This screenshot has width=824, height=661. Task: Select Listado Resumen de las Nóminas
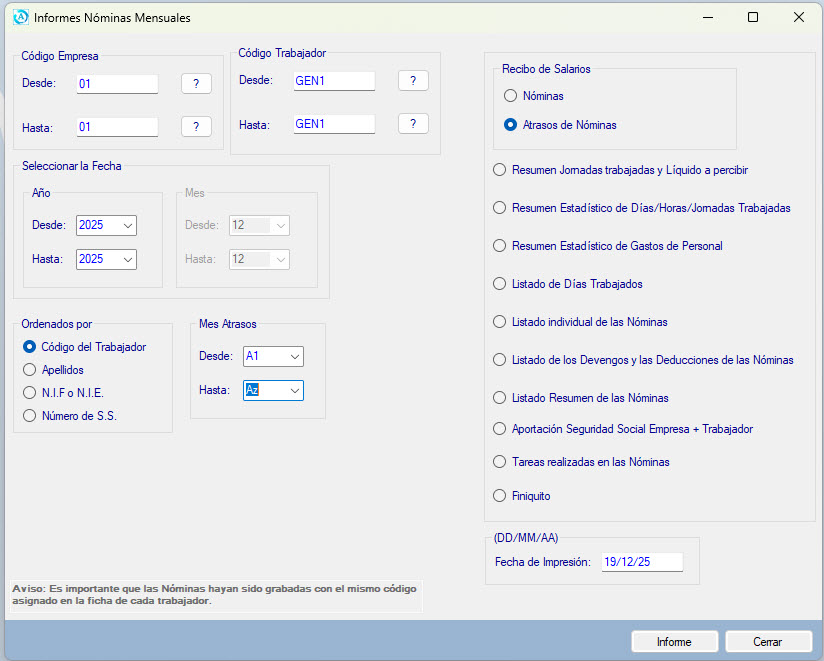coord(500,398)
